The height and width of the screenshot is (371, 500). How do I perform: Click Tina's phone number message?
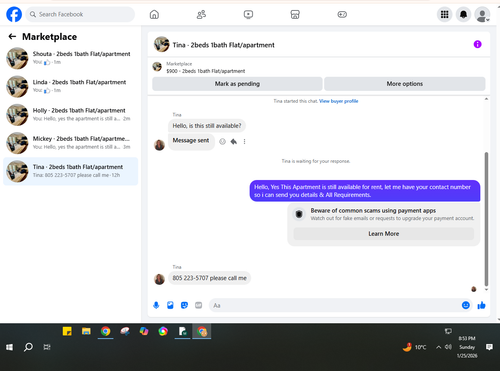point(209,278)
